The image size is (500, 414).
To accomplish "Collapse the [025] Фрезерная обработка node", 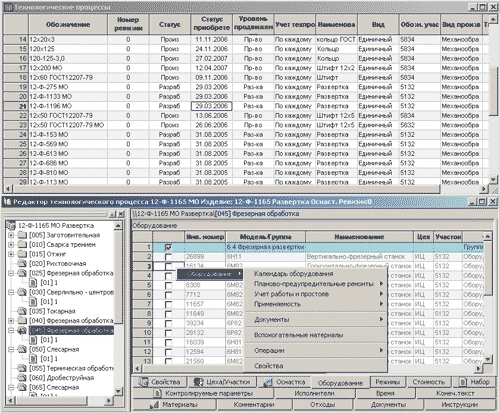I will click(x=11, y=273).
